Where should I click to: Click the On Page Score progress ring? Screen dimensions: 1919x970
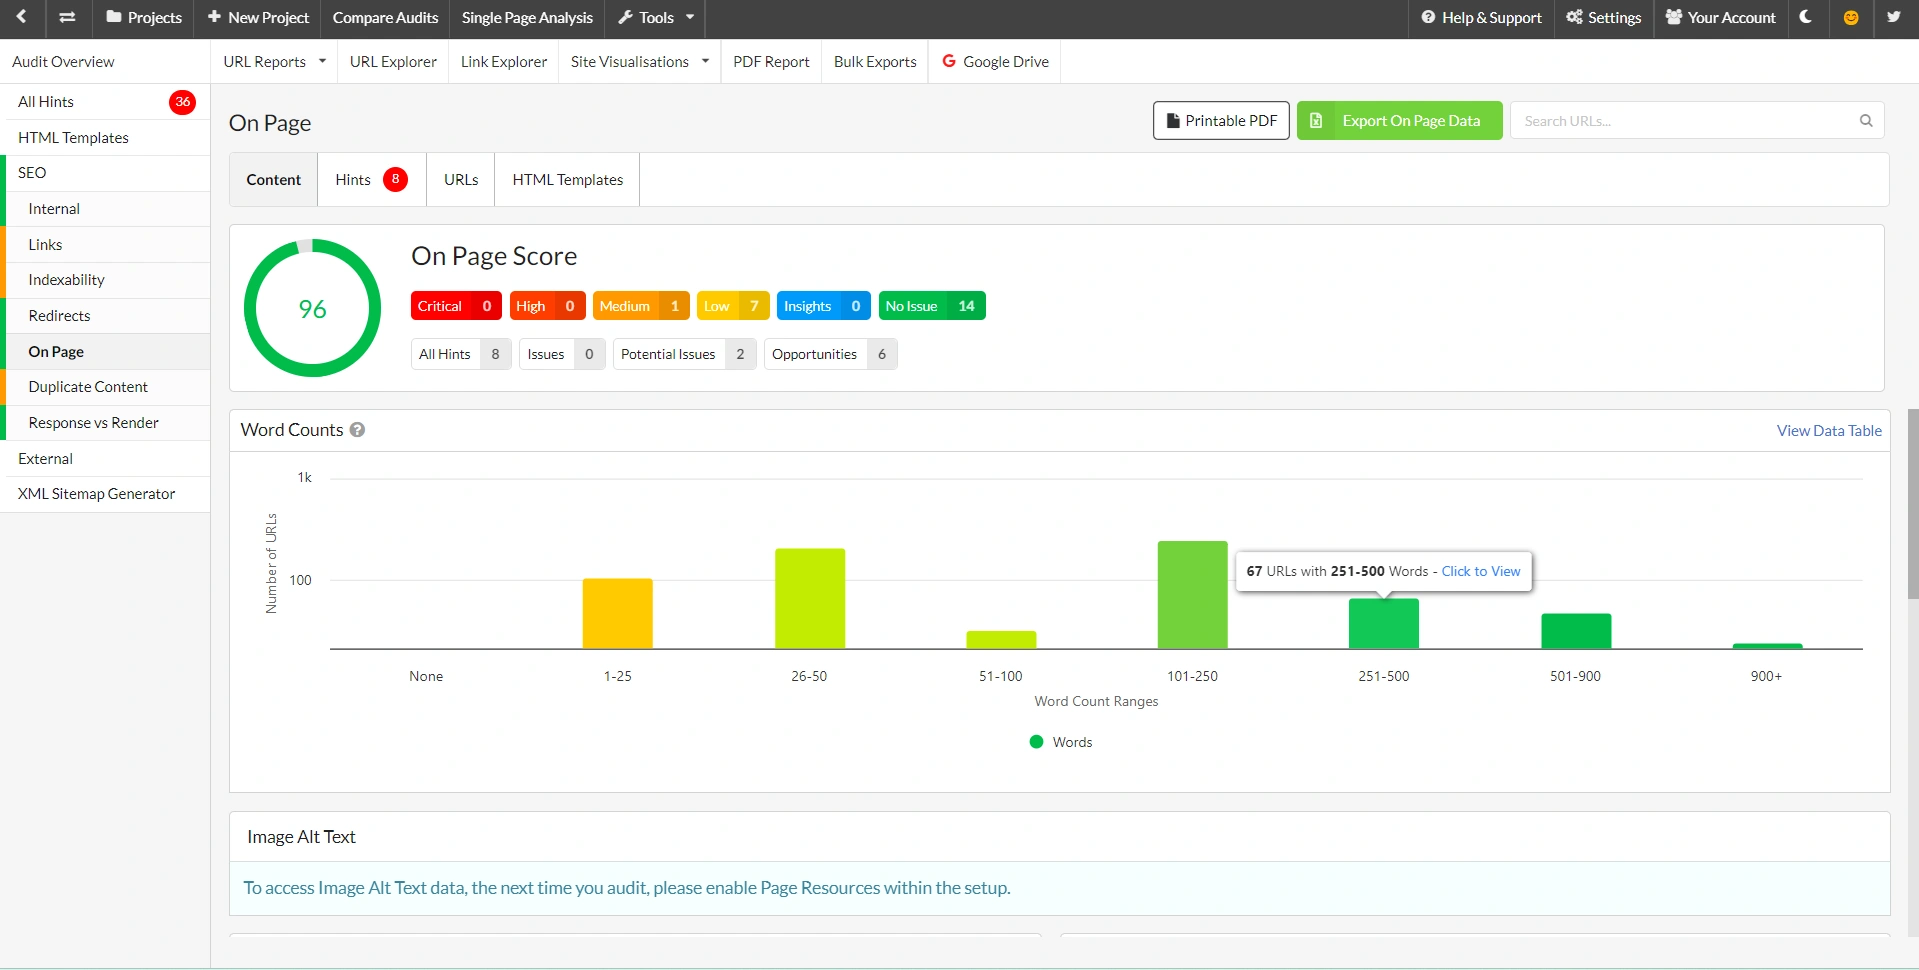312,308
